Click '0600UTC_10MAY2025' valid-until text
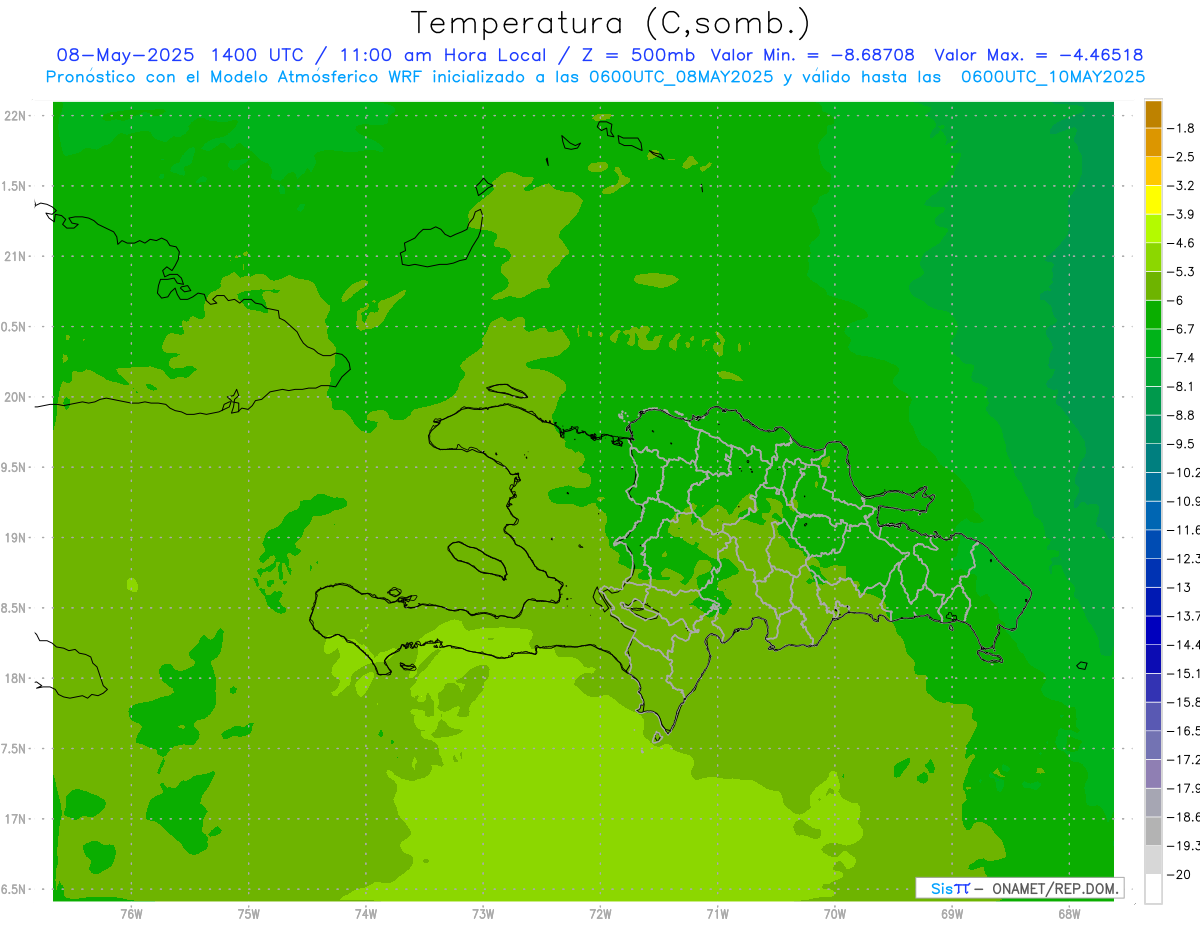 pyautogui.click(x=1053, y=77)
